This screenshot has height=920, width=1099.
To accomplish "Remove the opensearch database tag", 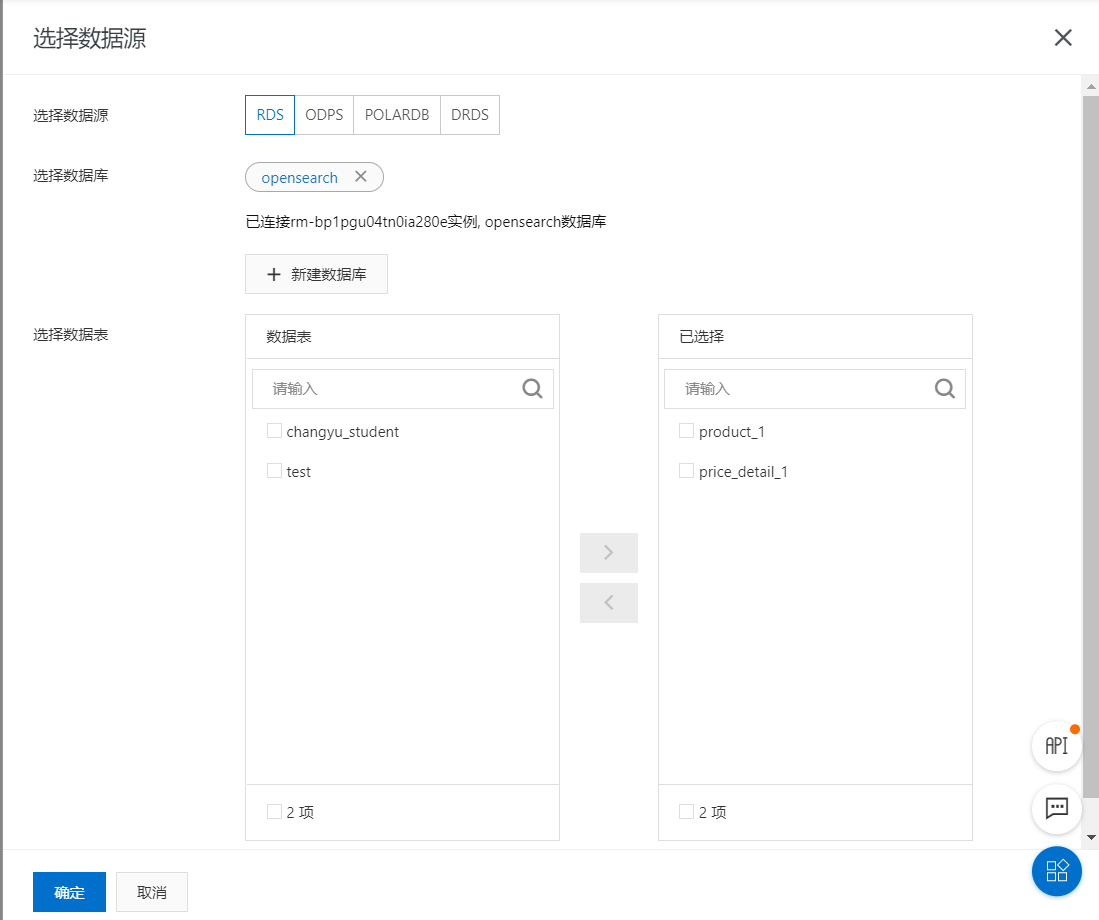I will click(x=360, y=177).
